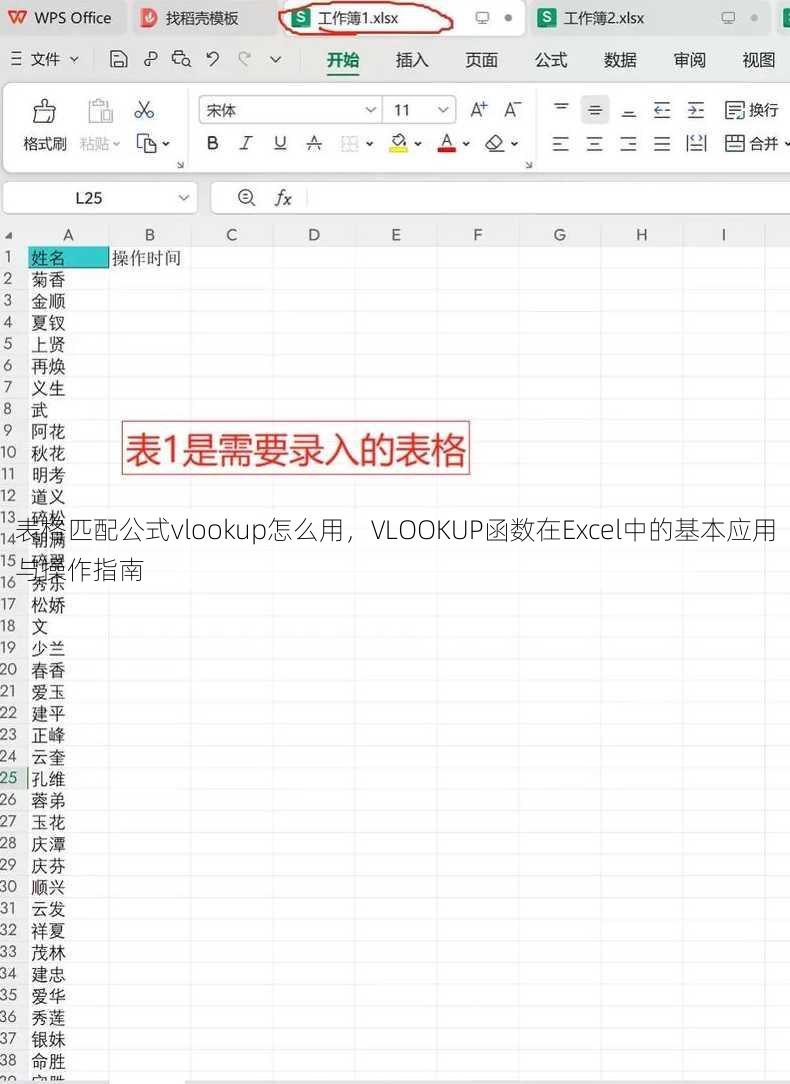Switch to the 数据 ribbon tab
The width and height of the screenshot is (790, 1084).
point(620,60)
